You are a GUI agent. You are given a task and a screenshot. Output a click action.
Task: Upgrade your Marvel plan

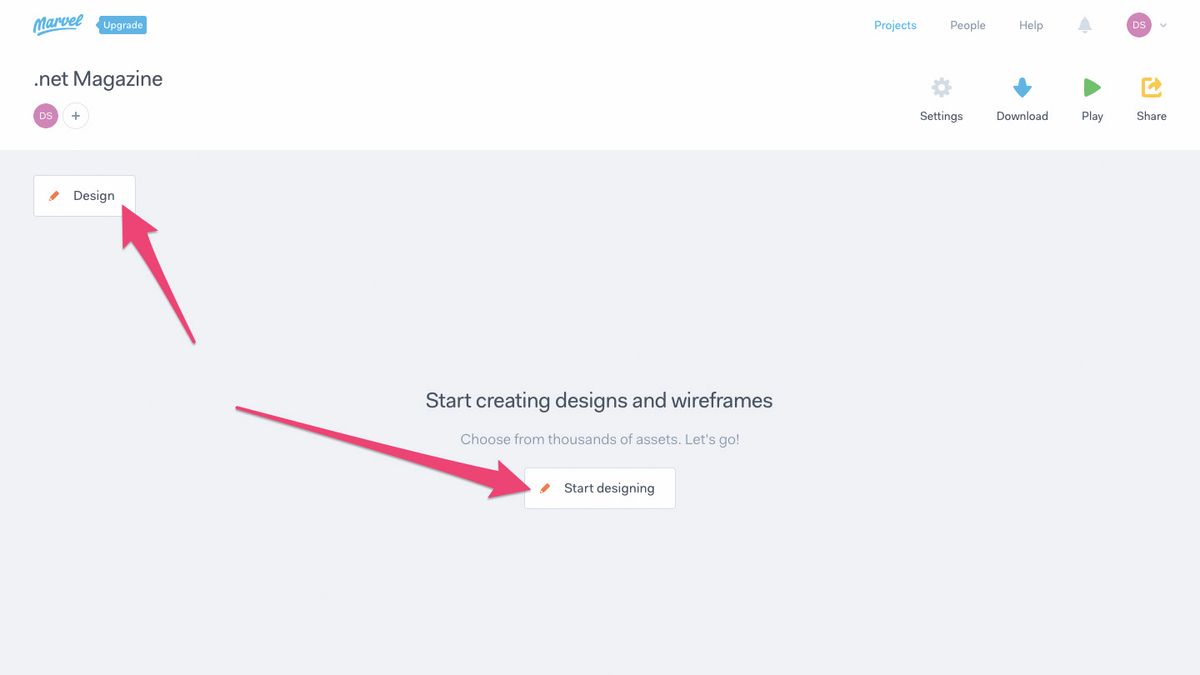point(122,24)
